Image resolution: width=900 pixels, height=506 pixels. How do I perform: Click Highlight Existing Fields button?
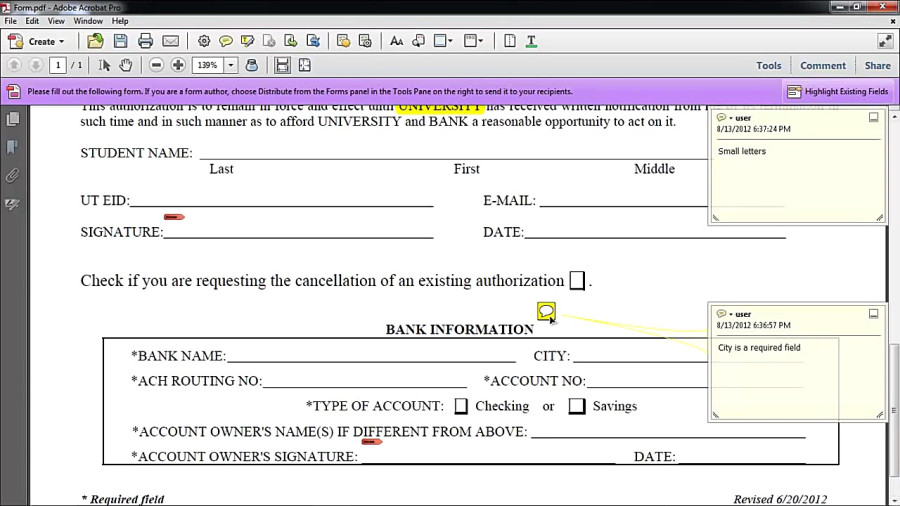(x=838, y=91)
